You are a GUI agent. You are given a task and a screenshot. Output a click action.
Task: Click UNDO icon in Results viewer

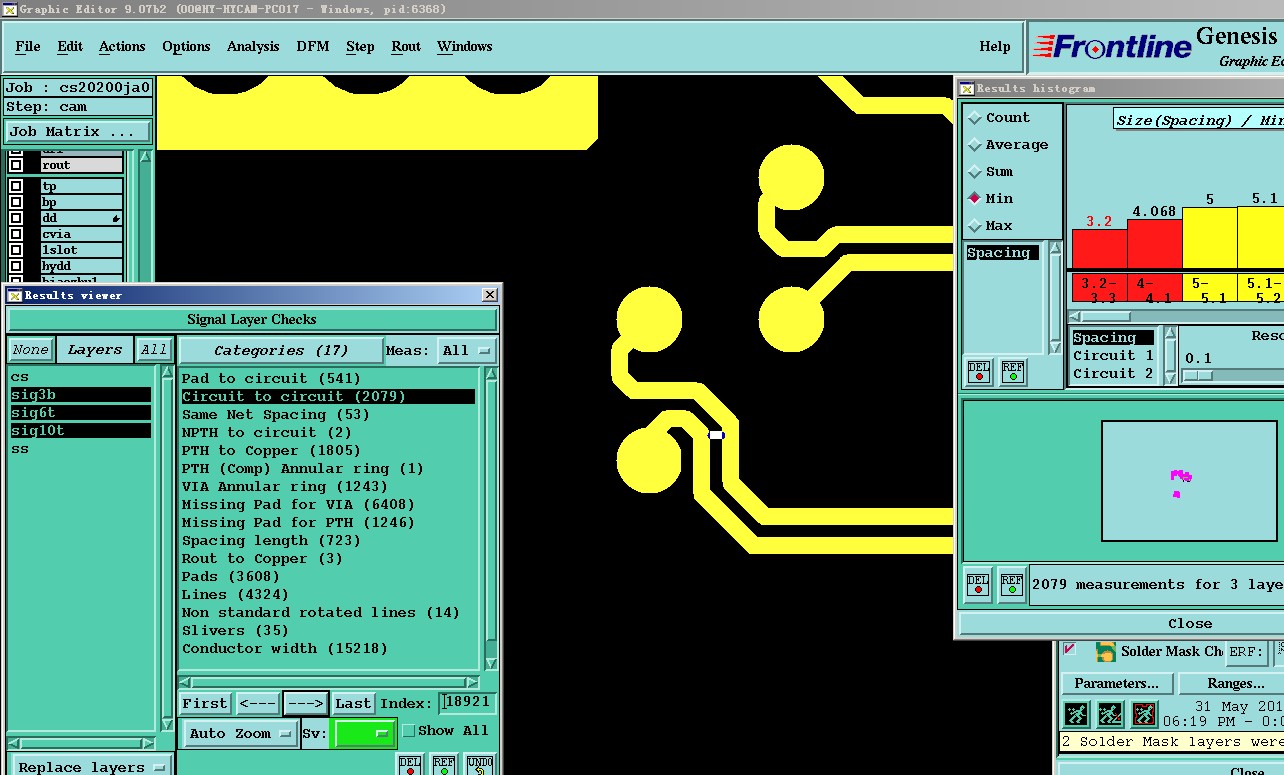(480, 765)
